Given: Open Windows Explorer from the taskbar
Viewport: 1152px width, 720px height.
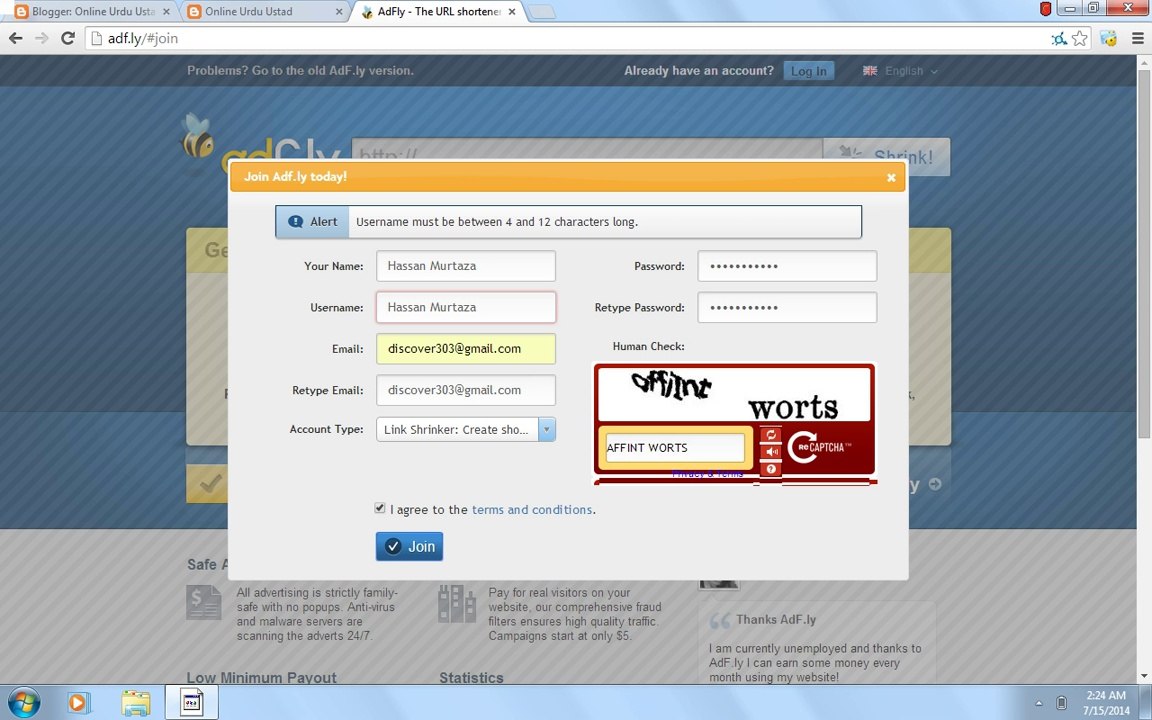Looking at the screenshot, I should coord(136,703).
